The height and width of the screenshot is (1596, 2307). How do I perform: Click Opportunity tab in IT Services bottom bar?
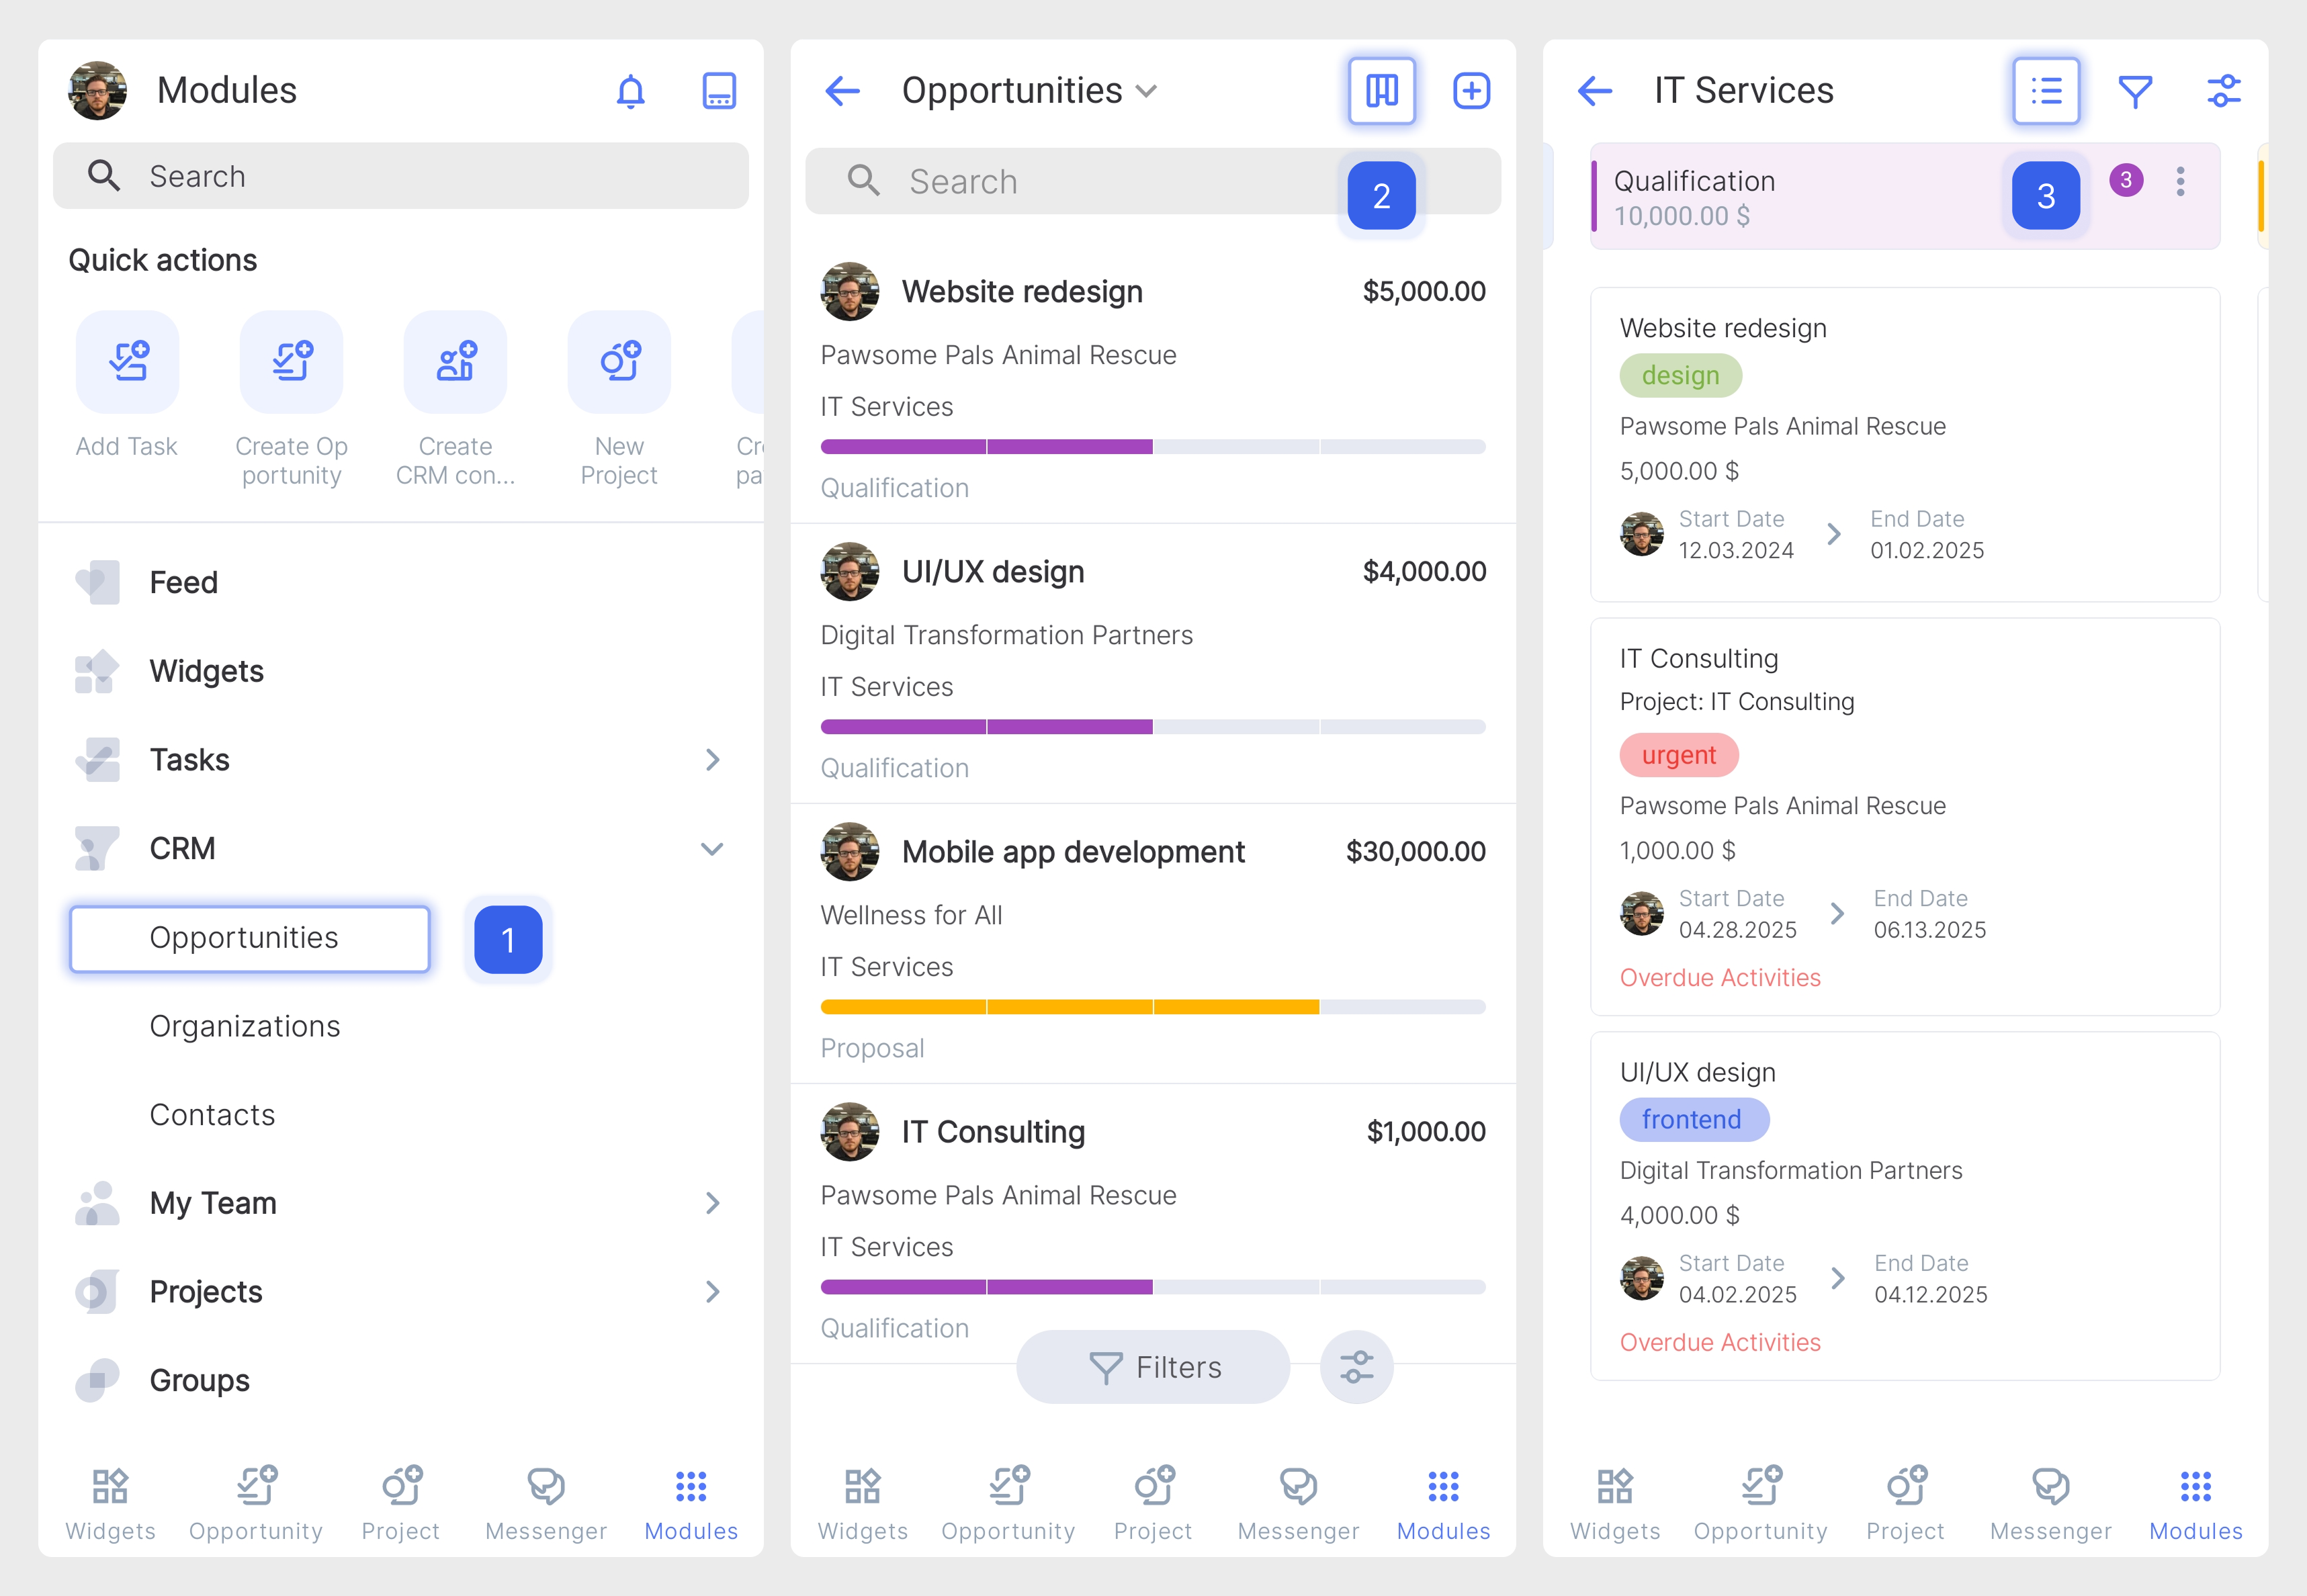[x=1760, y=1504]
